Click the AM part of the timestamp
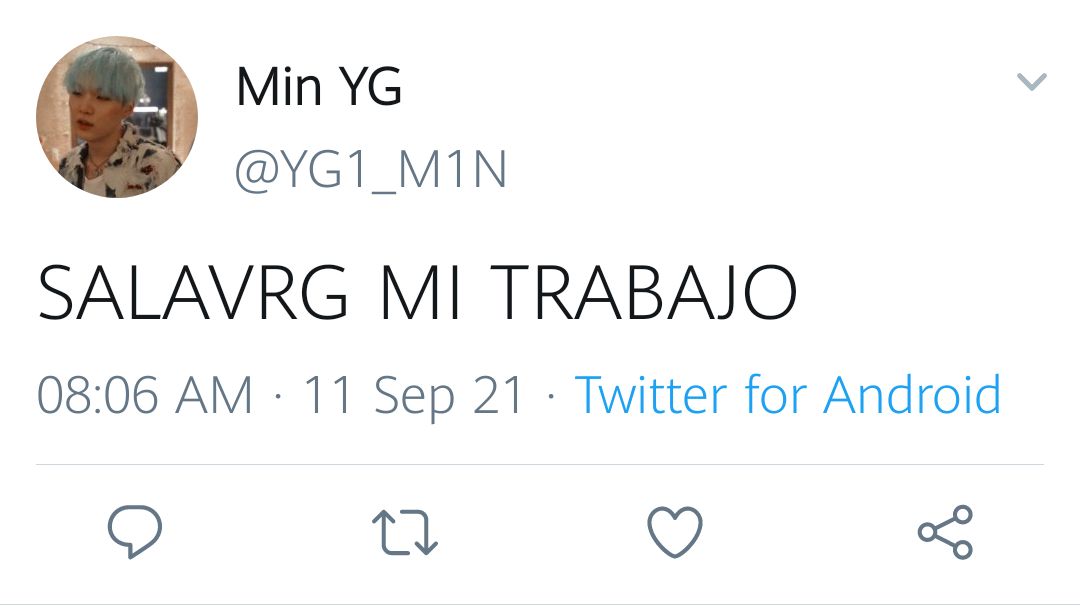Viewport: 1080px width, 611px height. tap(214, 395)
